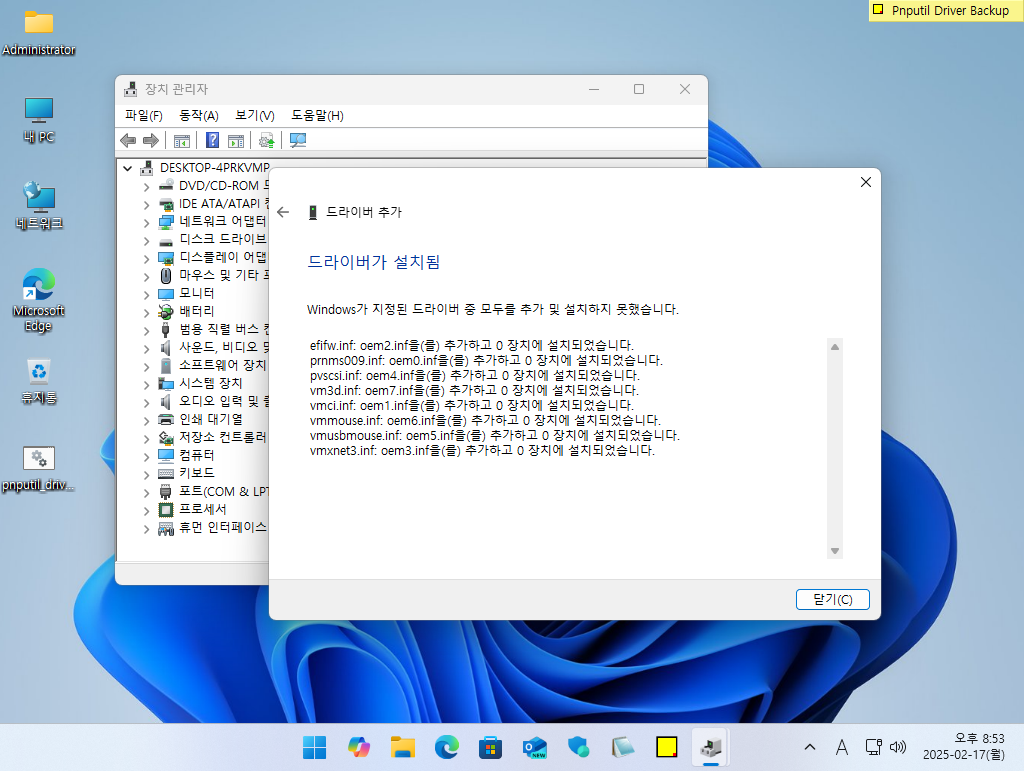Expand the DVD/CD-ROM drives node
This screenshot has height=771, width=1024.
[146, 187]
